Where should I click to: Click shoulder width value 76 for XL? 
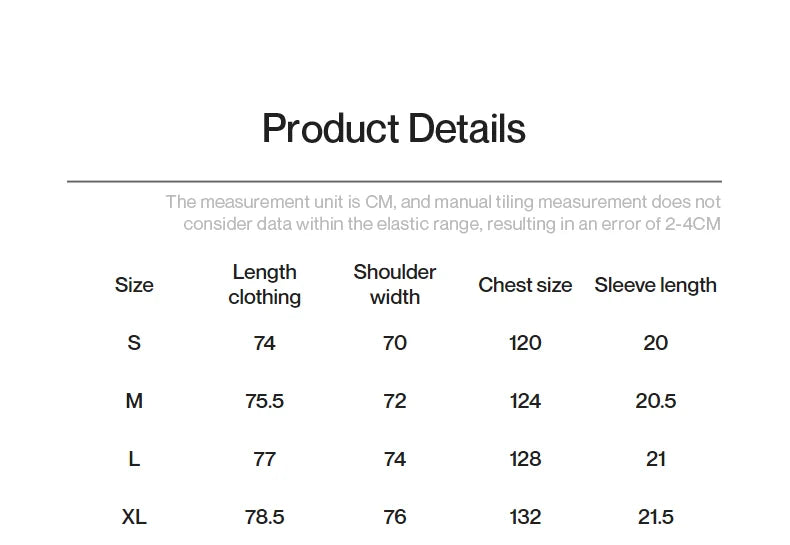tap(395, 517)
